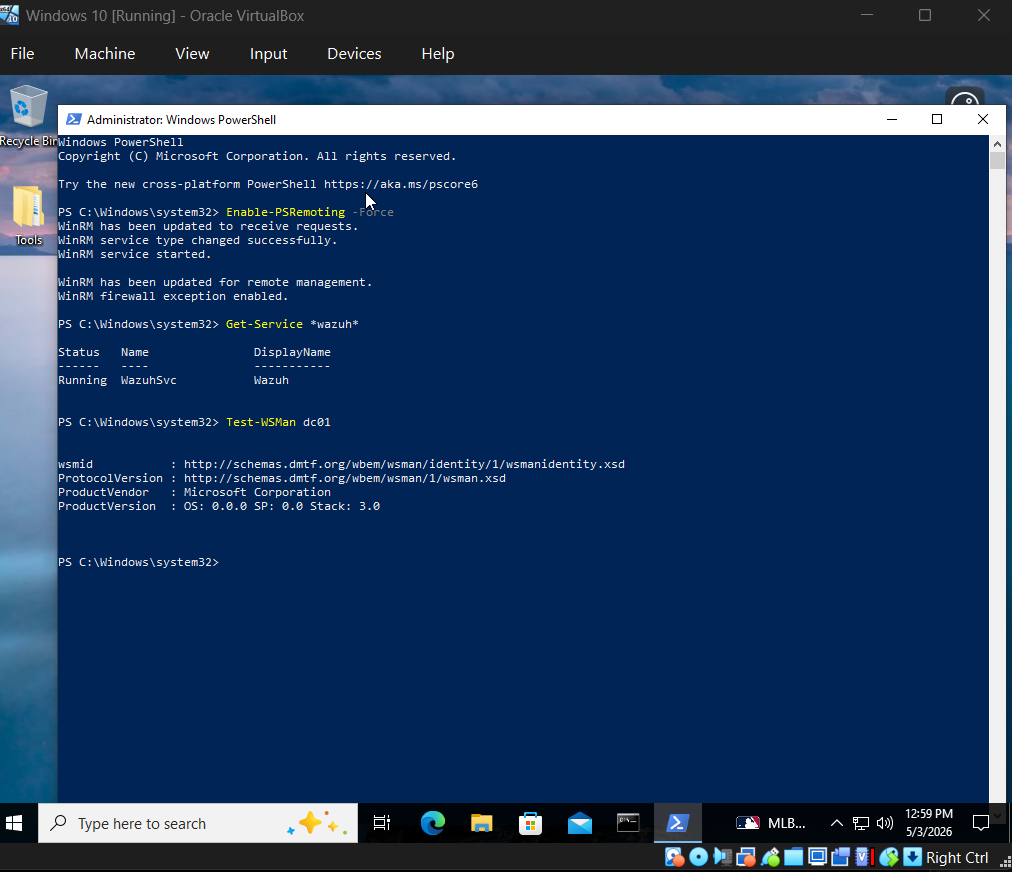
Task: Click the keyboard capture arrow icon
Action: [912, 857]
